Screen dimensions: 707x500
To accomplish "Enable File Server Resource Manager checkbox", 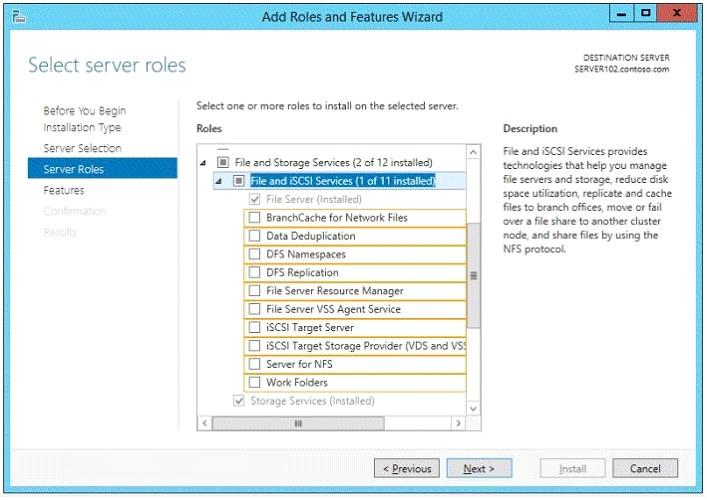I will [254, 291].
